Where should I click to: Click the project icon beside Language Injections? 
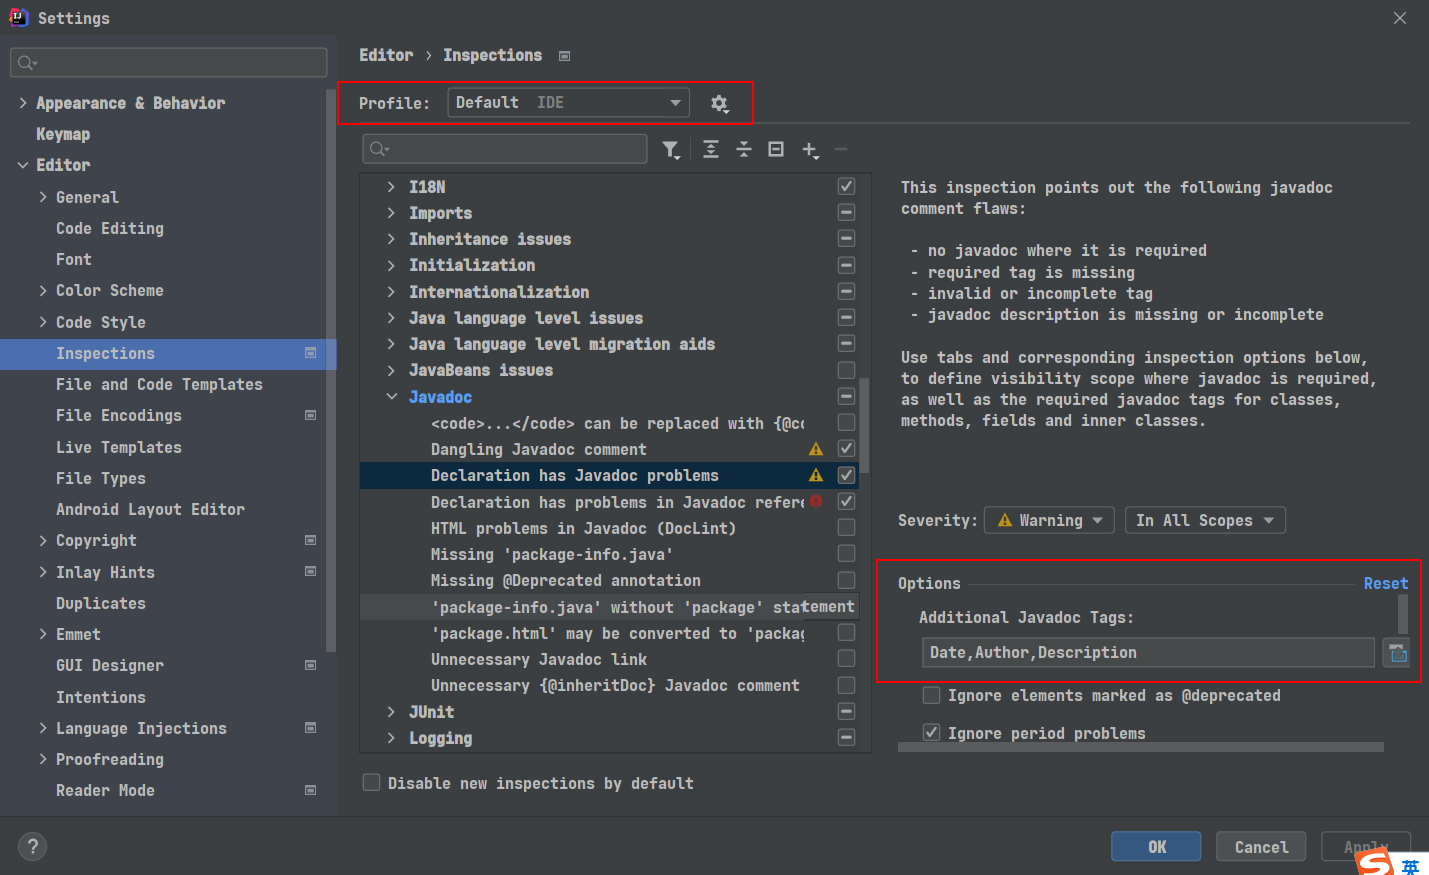[310, 728]
